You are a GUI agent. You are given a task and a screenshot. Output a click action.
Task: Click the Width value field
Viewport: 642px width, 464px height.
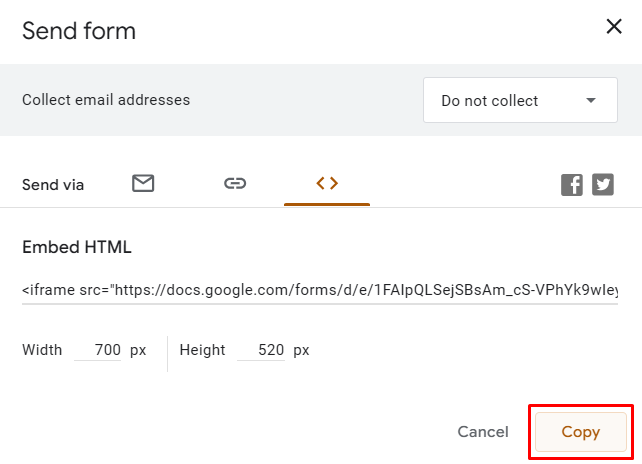(x=99, y=350)
